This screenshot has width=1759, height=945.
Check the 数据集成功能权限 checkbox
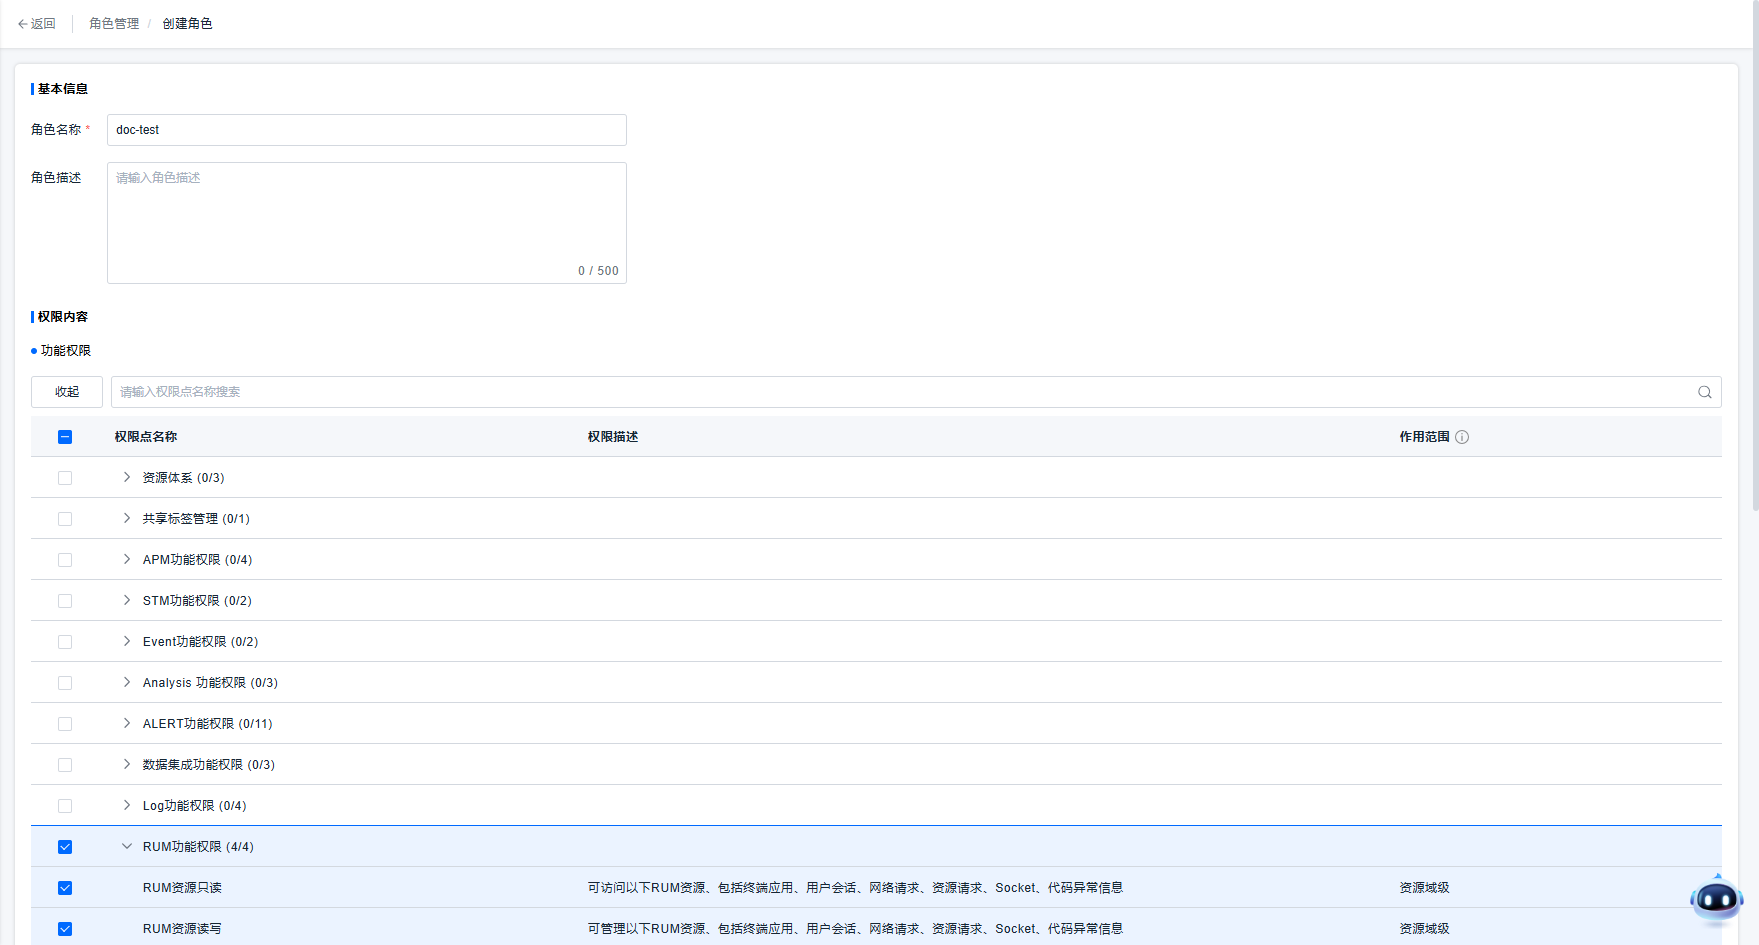[x=65, y=765]
